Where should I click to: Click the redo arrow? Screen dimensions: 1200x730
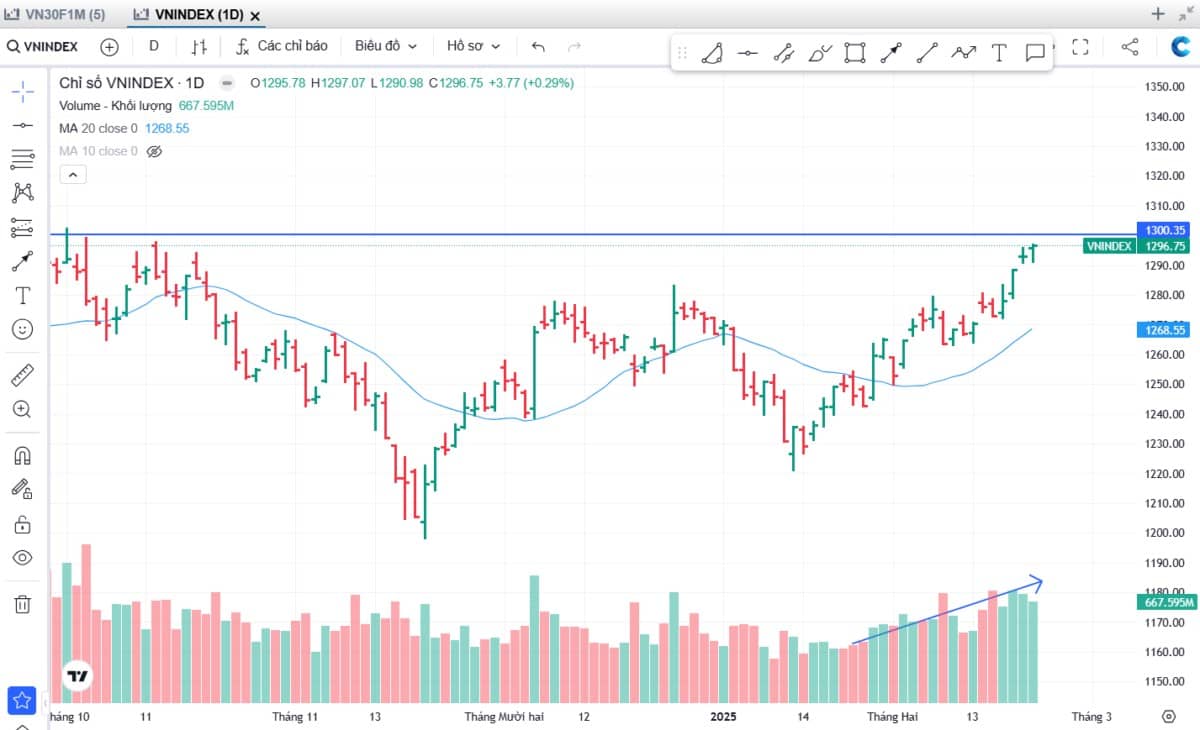click(574, 46)
